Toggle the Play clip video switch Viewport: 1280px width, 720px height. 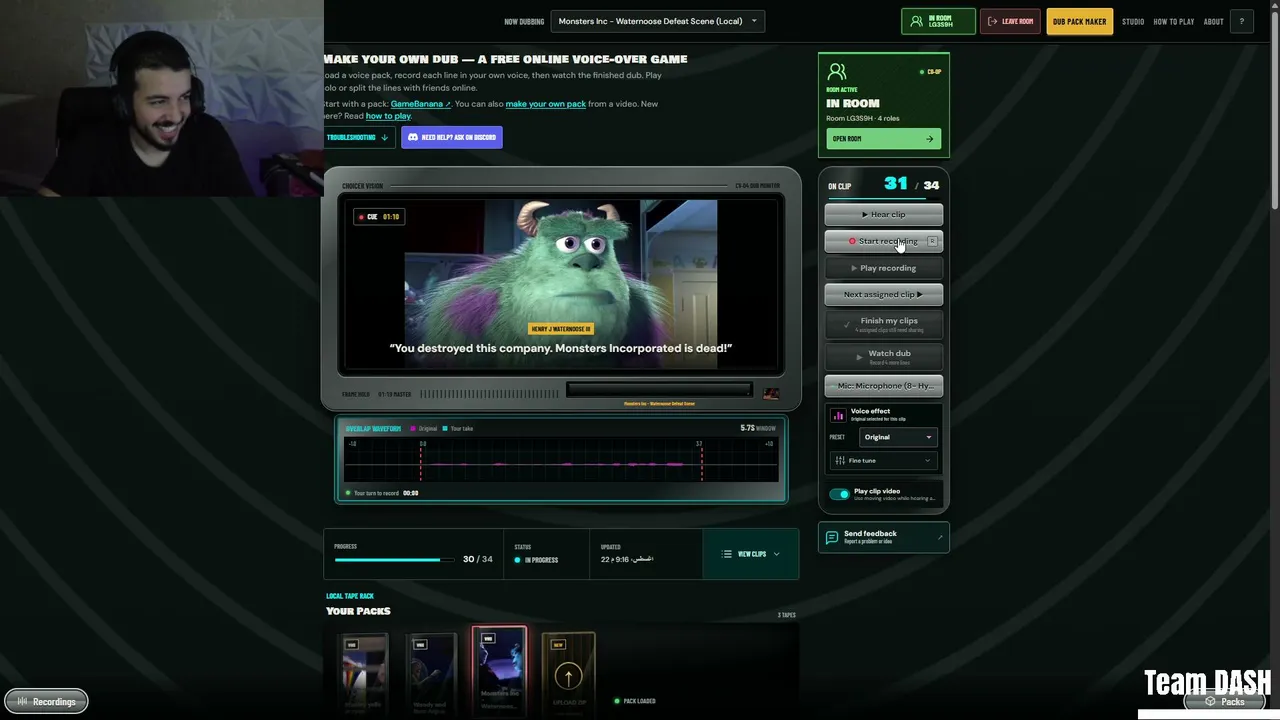[x=839, y=494]
